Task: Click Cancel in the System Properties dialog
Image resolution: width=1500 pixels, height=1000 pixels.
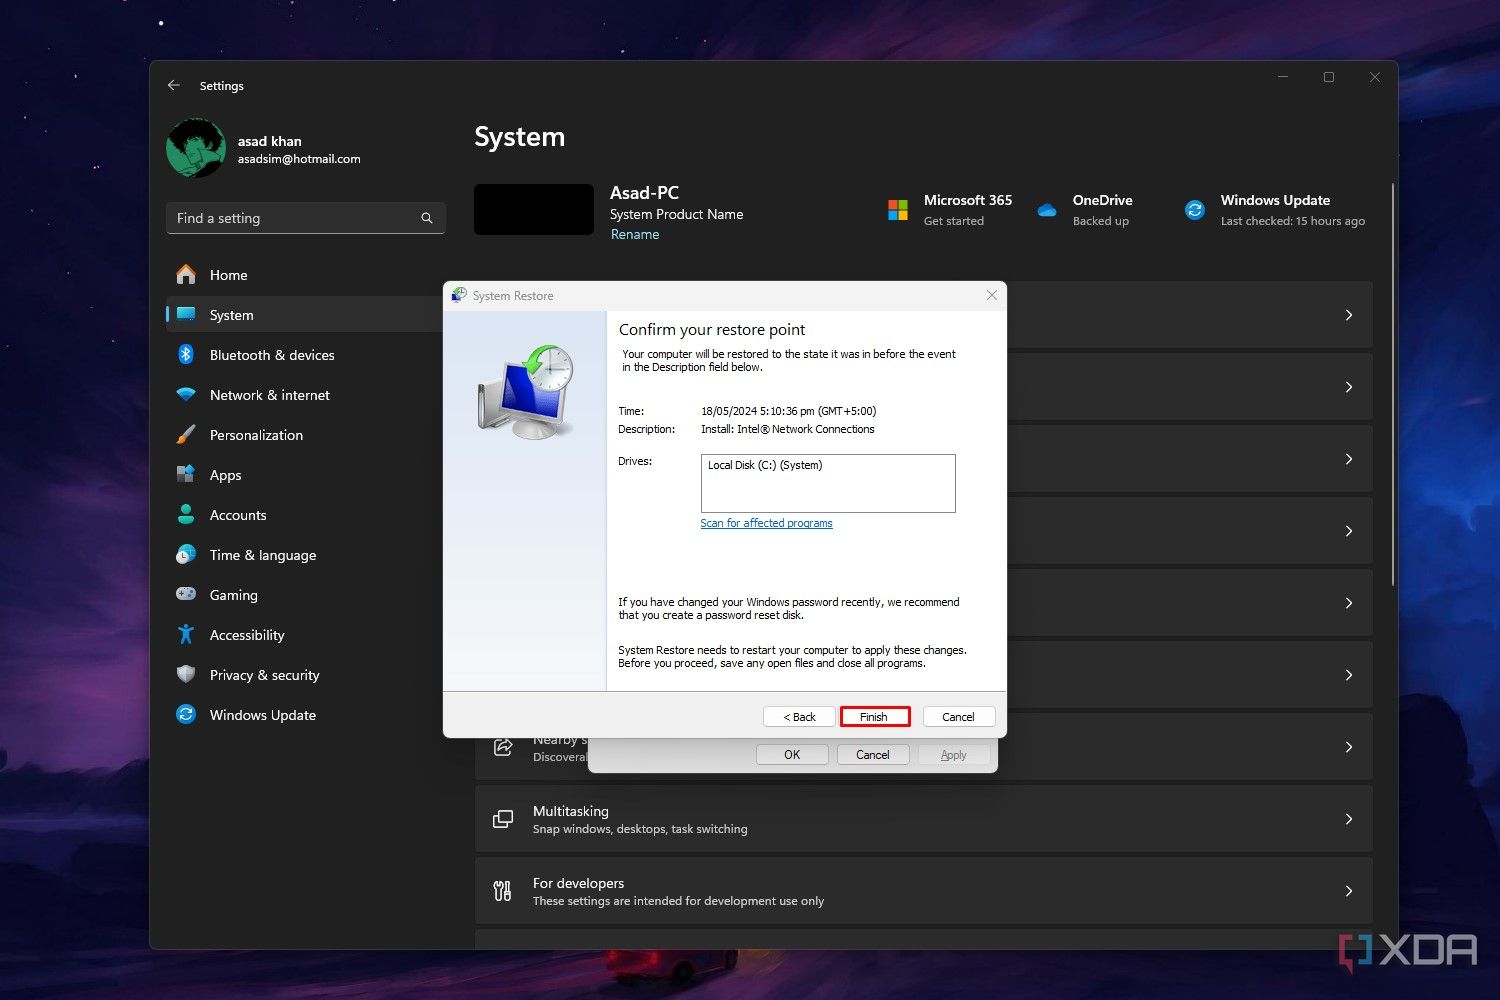Action: pos(872,754)
